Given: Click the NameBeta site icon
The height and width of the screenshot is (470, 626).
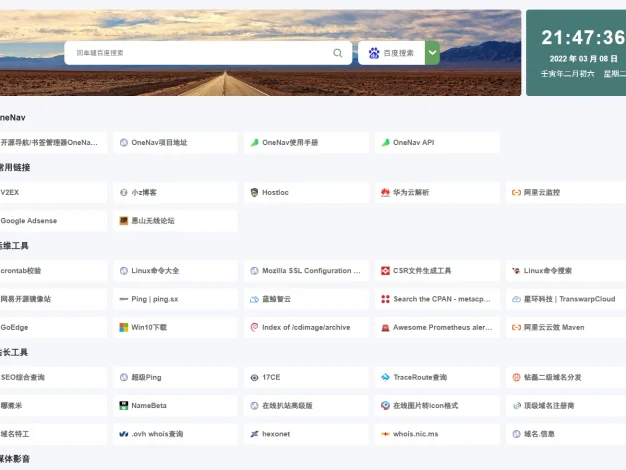Looking at the screenshot, I should [124, 406].
